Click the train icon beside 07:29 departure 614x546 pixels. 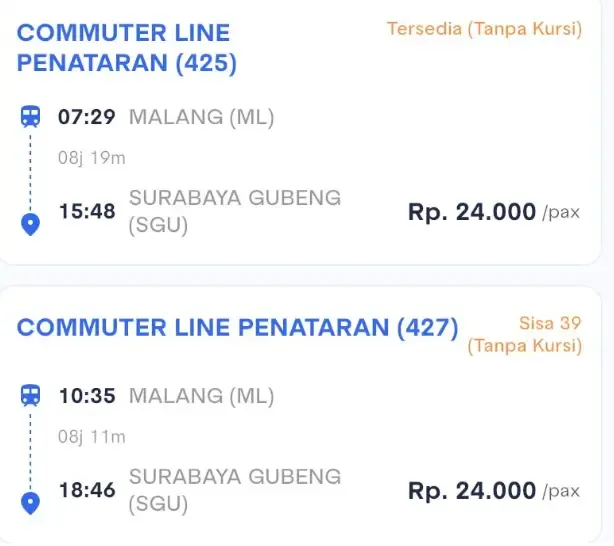point(30,116)
